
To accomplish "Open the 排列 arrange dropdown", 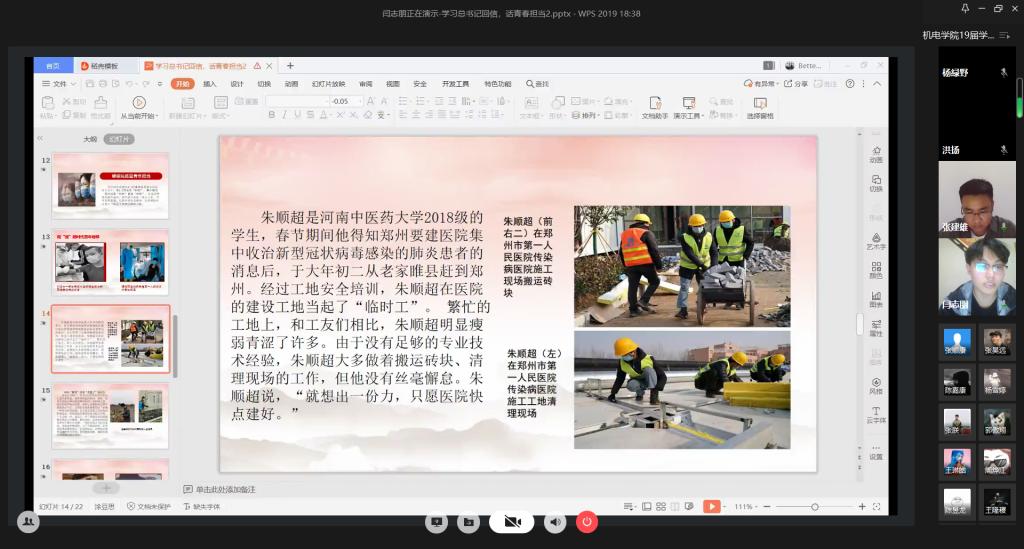I will coord(584,115).
